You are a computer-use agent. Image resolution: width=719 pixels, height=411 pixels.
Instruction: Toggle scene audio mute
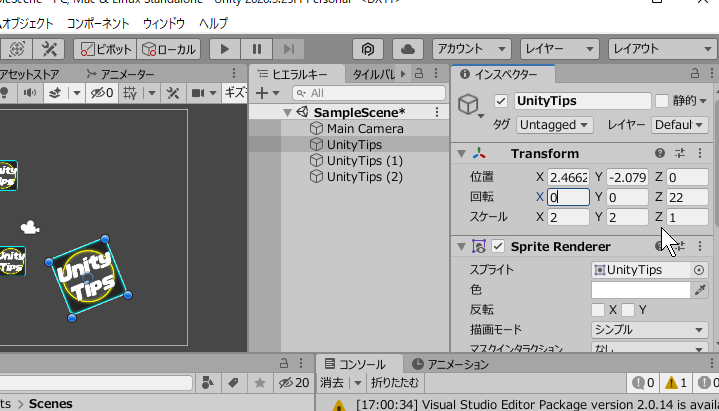pyautogui.click(x=30, y=93)
